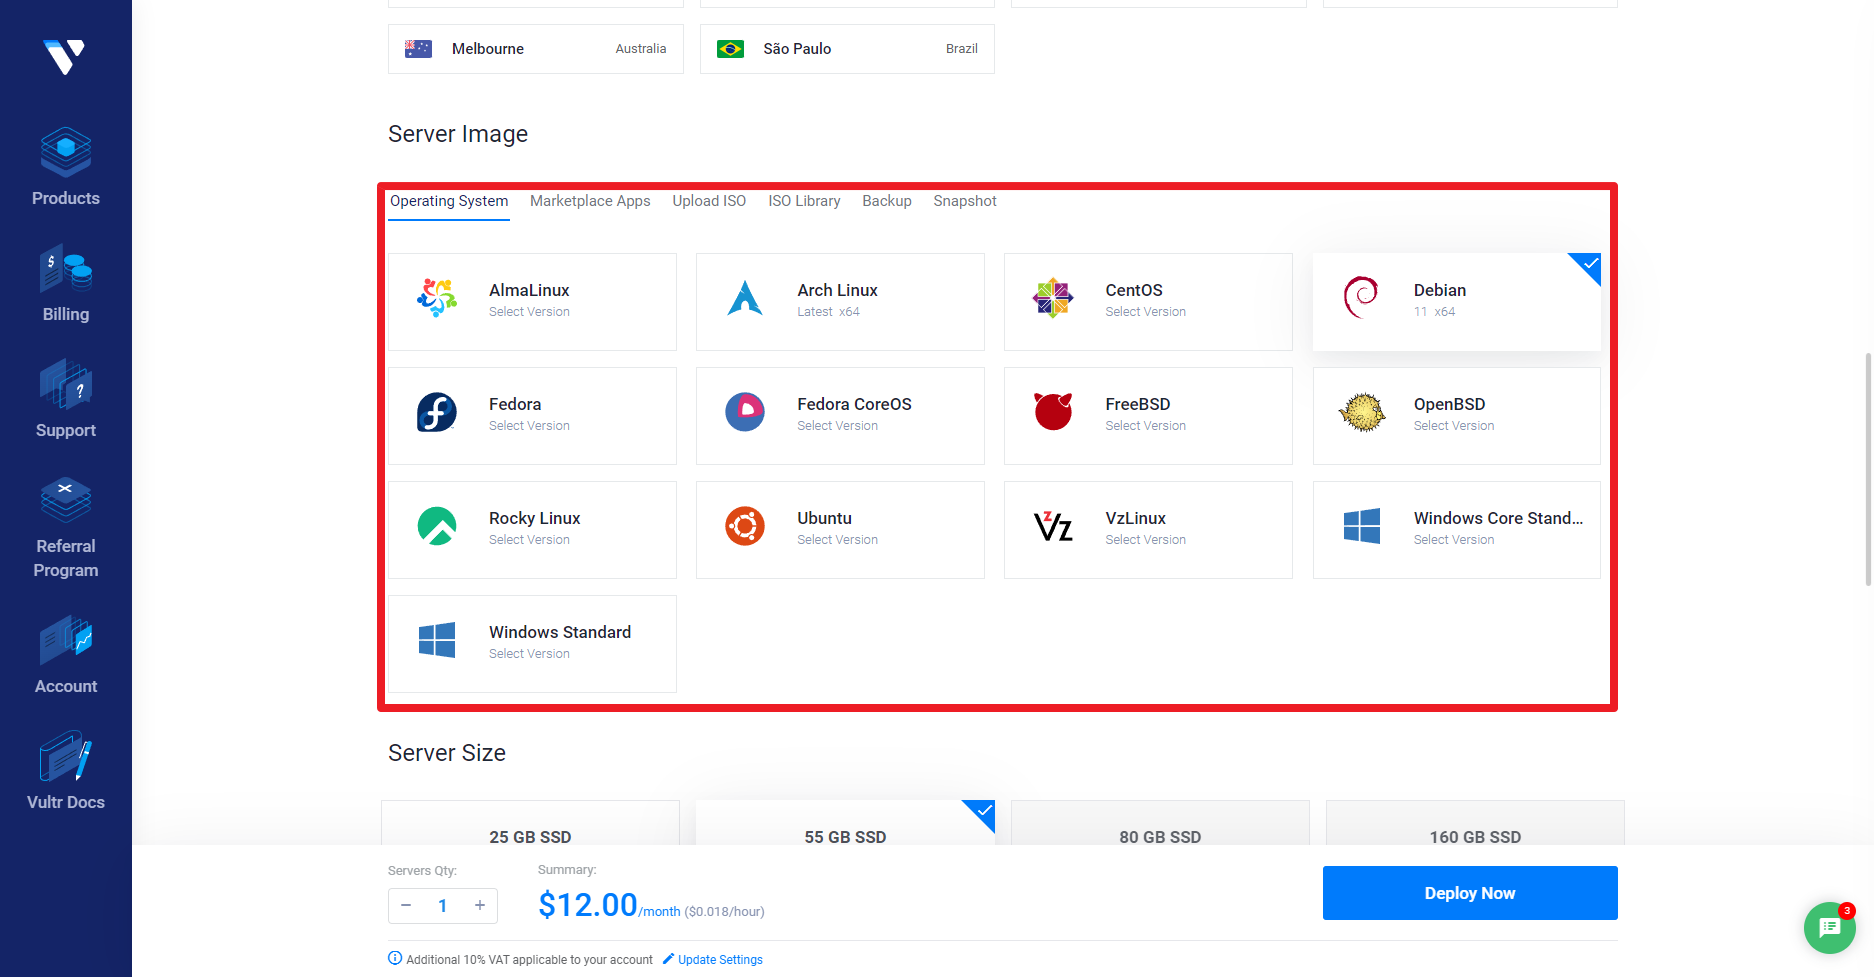Click the Vultr logo in sidebar
This screenshot has height=977, width=1874.
tap(65, 56)
